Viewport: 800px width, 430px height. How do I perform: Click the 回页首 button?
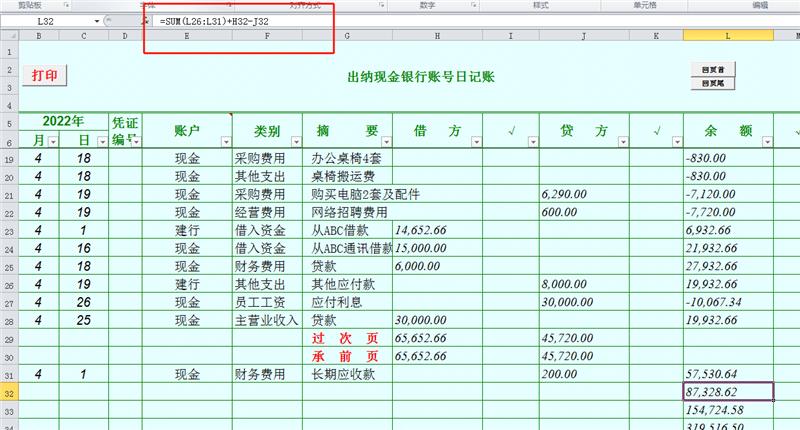(713, 70)
